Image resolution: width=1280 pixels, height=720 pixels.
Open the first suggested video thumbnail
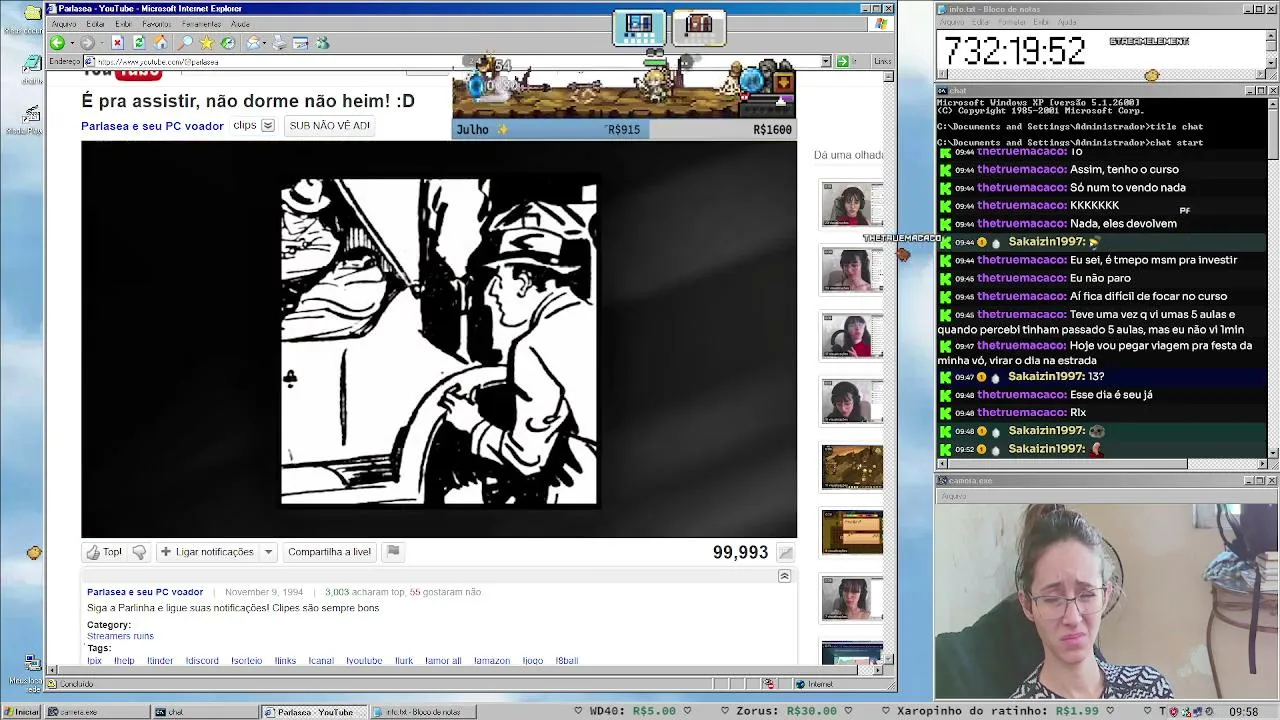click(x=852, y=205)
